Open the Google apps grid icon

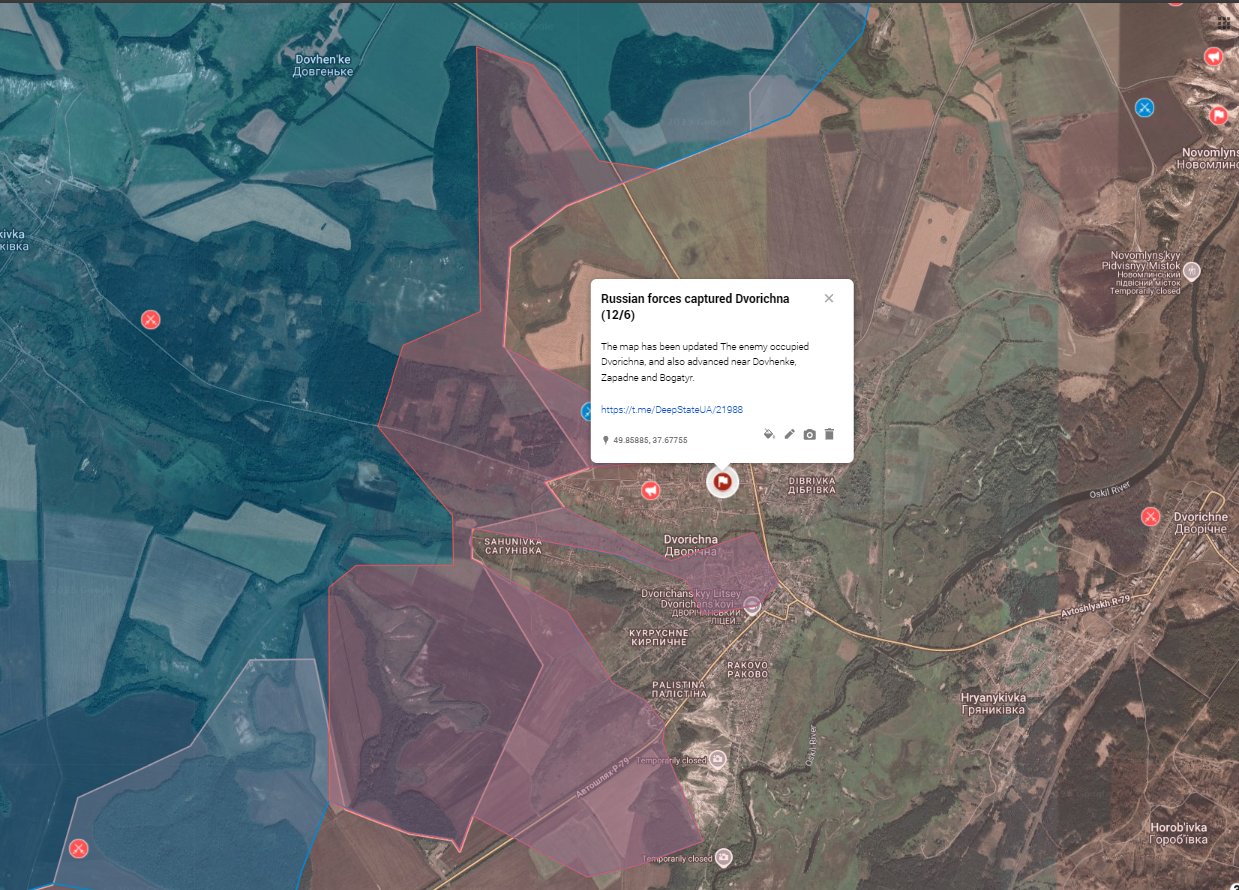tap(1224, 22)
